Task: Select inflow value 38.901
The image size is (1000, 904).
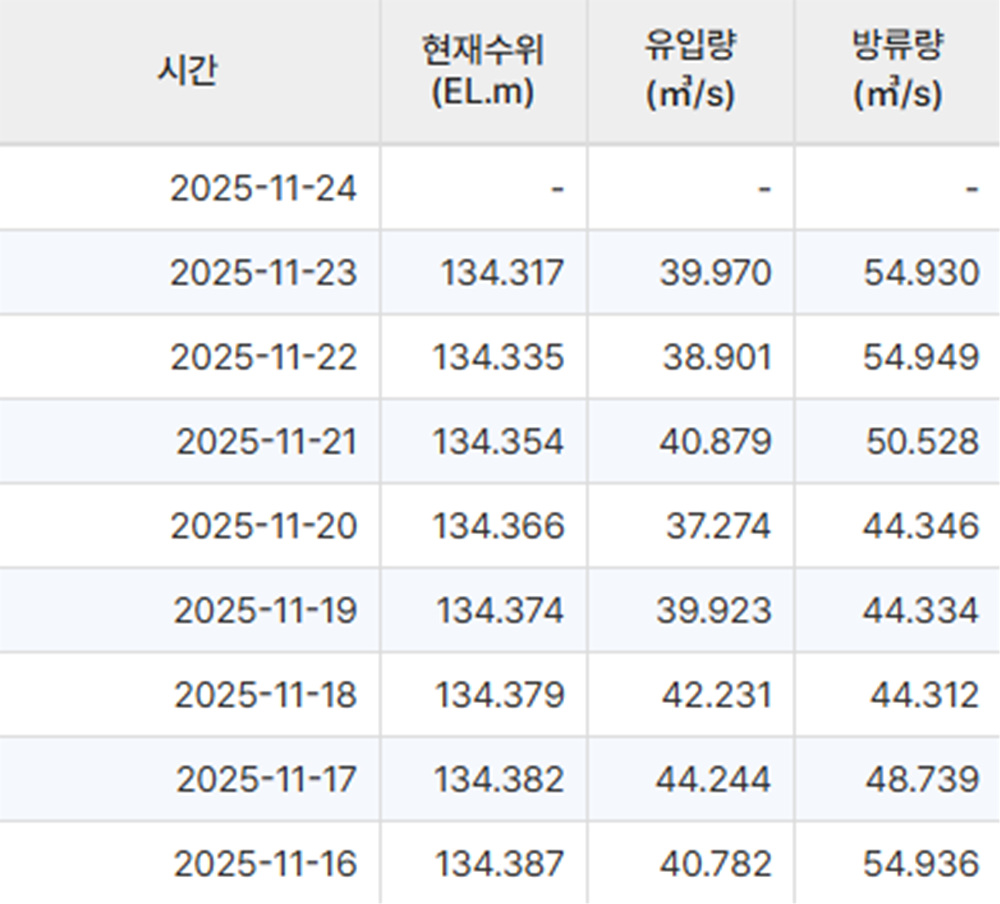Action: pos(716,357)
